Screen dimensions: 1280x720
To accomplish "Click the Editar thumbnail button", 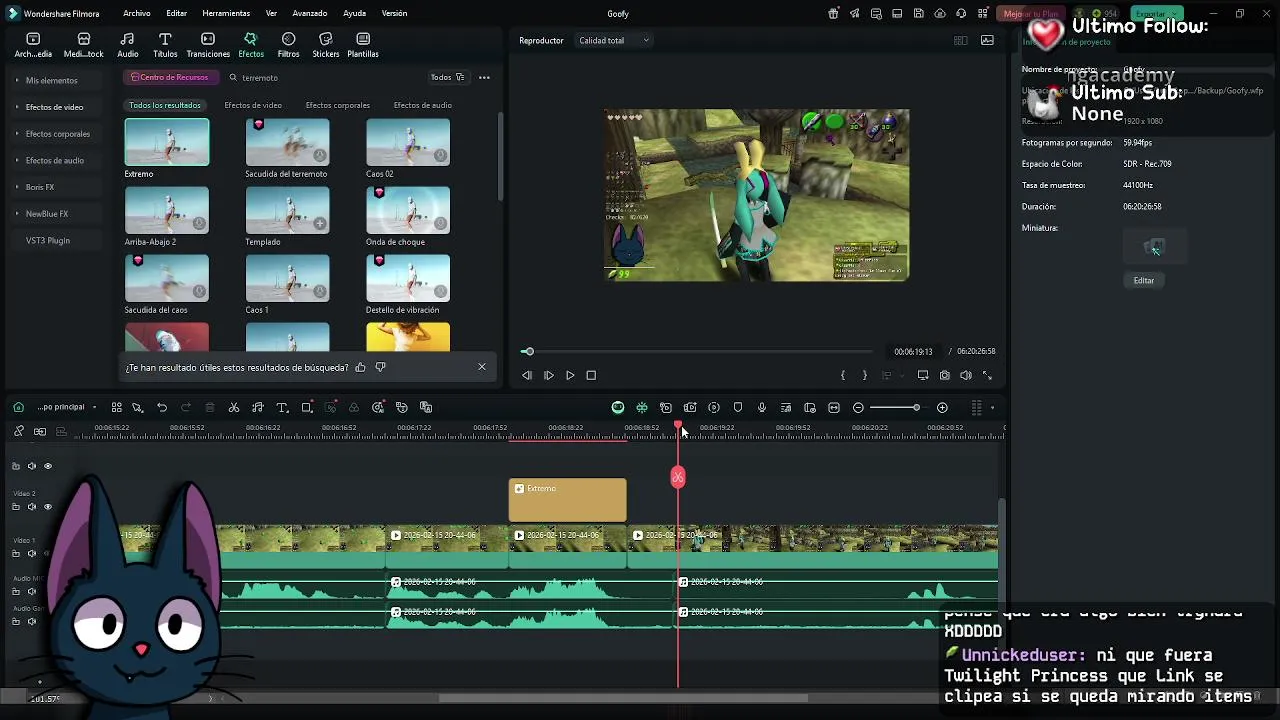I will point(1144,281).
